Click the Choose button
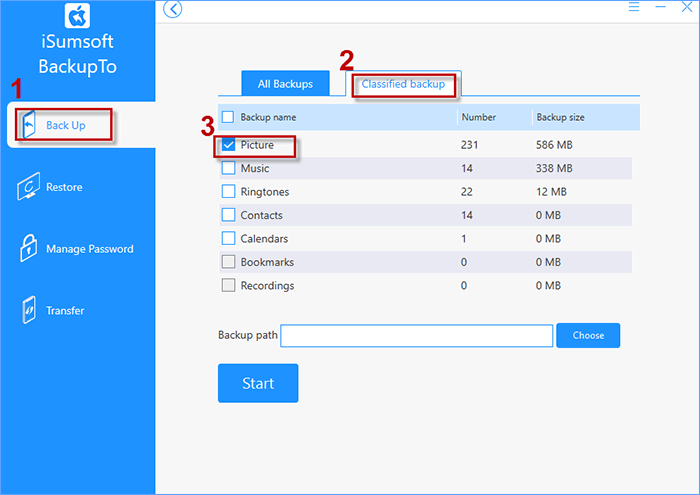The width and height of the screenshot is (700, 495). pos(588,335)
